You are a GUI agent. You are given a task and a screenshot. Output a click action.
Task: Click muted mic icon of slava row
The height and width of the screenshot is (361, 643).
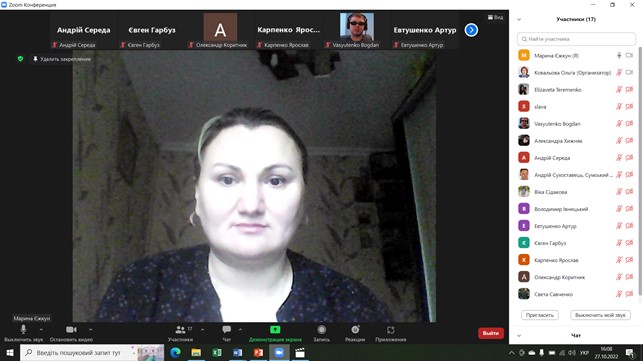click(619, 107)
